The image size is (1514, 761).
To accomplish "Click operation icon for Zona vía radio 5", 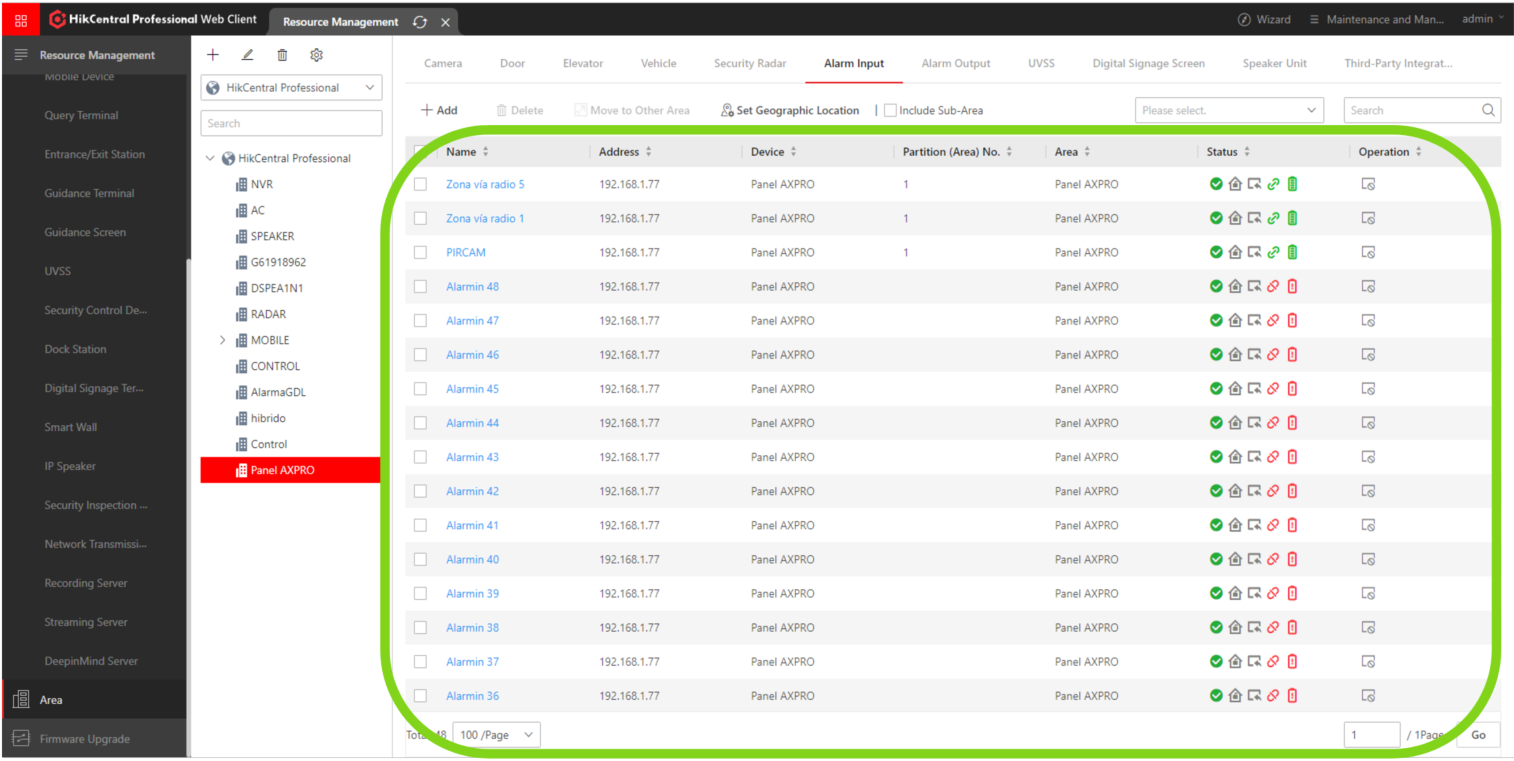I will tap(1368, 184).
